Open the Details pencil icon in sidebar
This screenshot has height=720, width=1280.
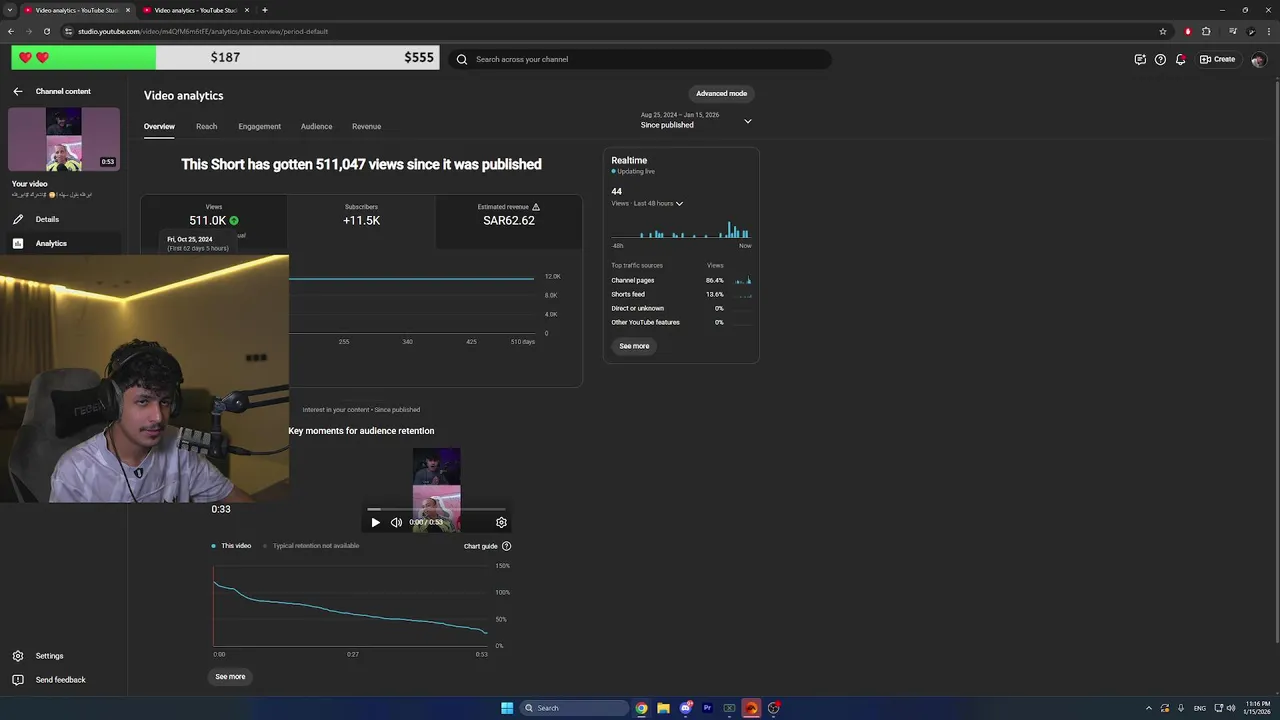[x=18, y=219]
